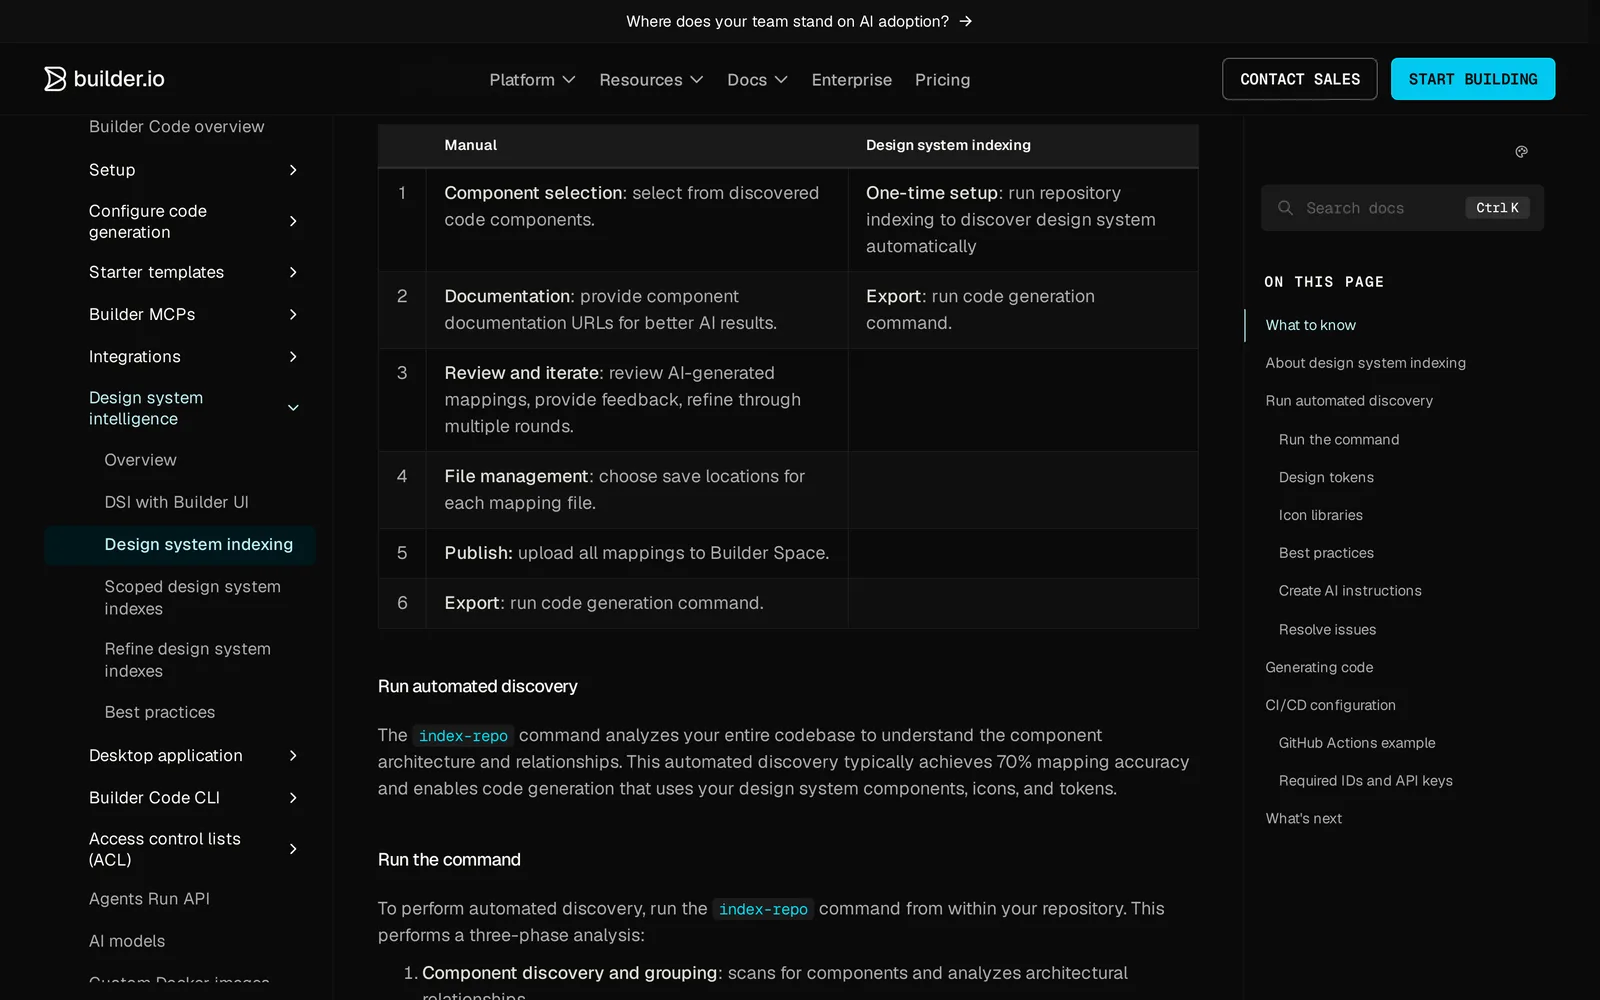Image resolution: width=1600 pixels, height=1000 pixels.
Task: Click the arrow in the AI adoption banner
Action: pyautogui.click(x=965, y=21)
